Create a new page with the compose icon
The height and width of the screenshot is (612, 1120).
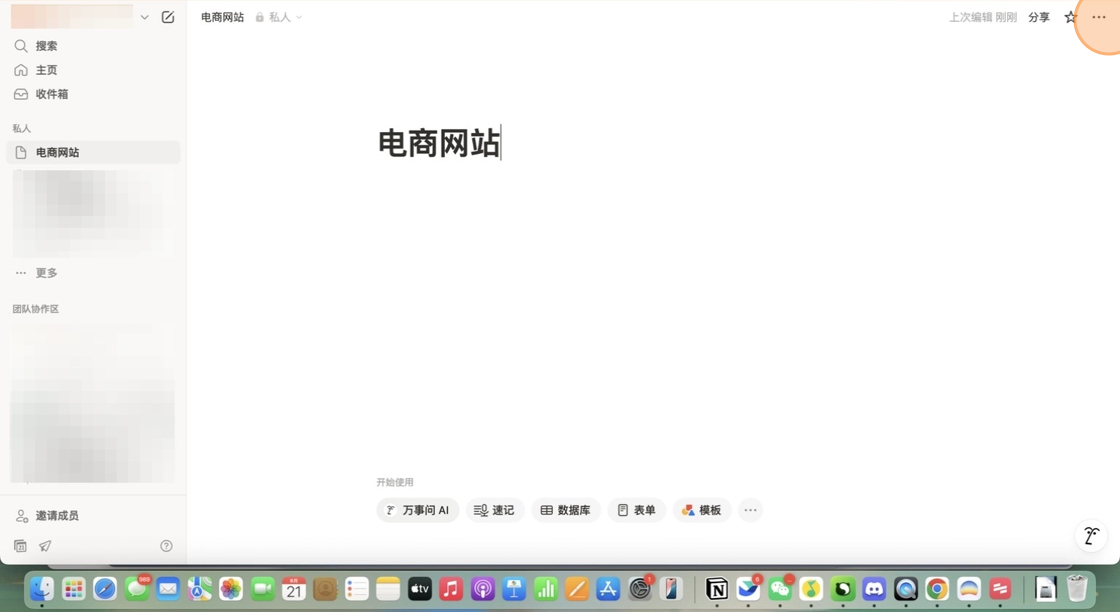click(168, 17)
